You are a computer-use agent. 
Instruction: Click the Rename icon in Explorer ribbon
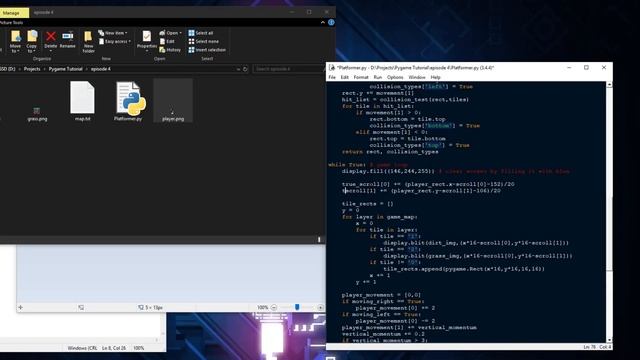point(67,39)
